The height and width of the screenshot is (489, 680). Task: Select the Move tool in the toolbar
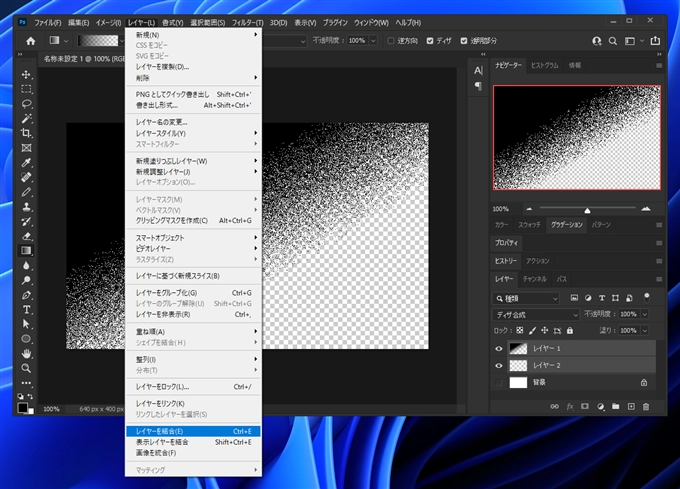[x=27, y=74]
